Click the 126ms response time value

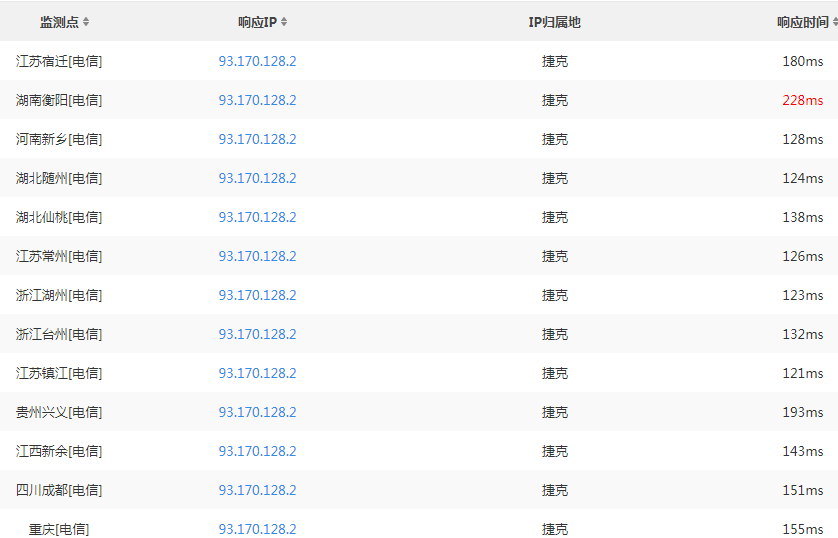tap(803, 256)
